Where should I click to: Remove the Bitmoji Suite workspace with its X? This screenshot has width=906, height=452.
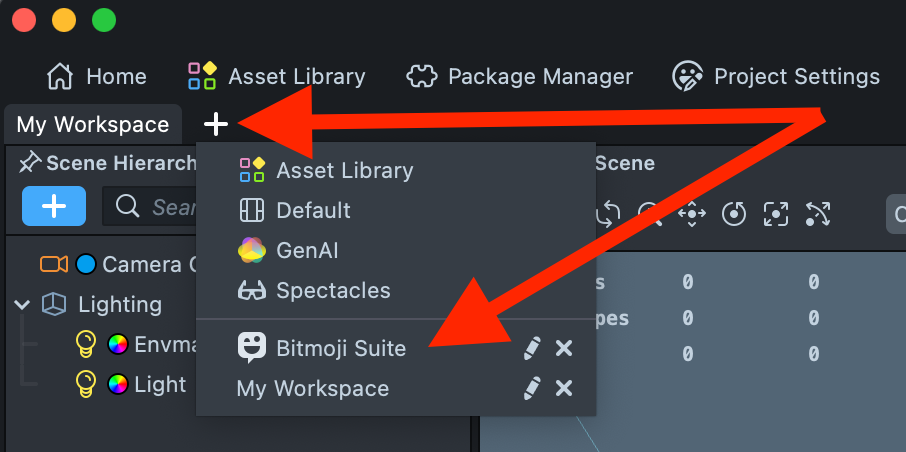click(564, 348)
